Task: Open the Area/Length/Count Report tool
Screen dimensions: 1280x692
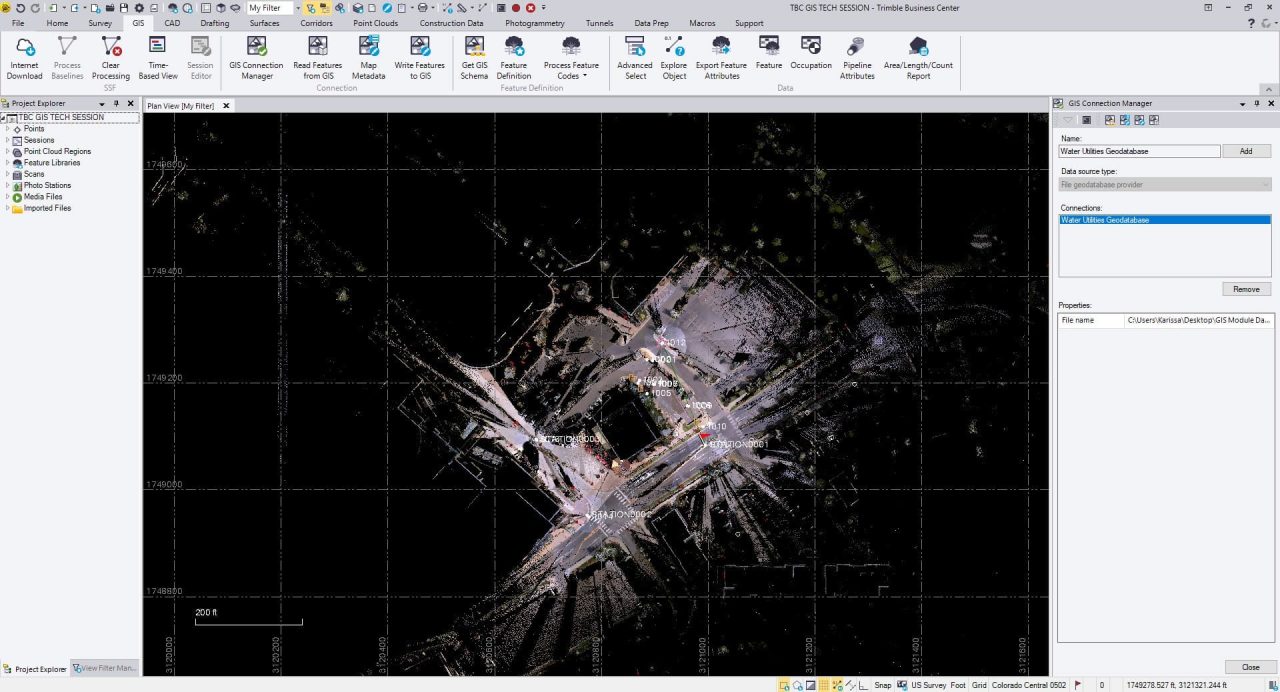Action: pos(917,57)
